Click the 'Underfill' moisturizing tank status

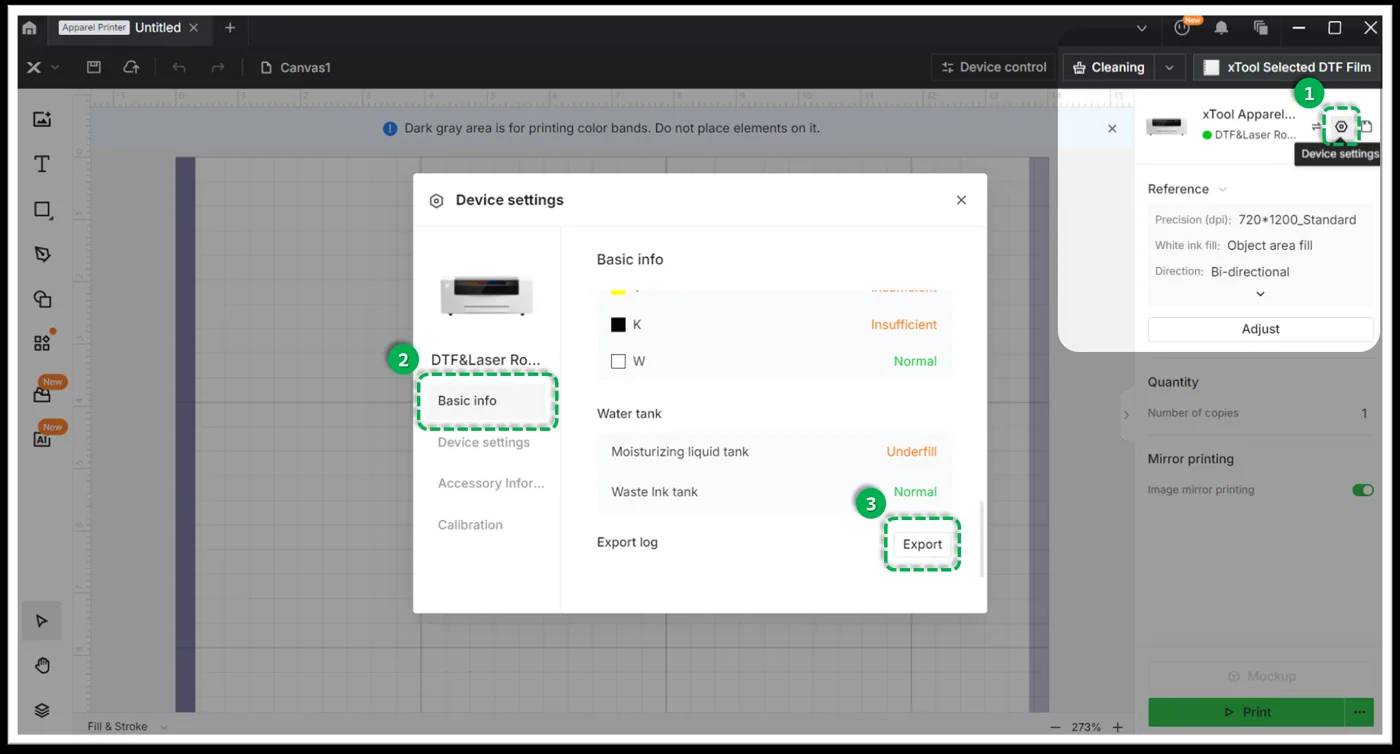click(x=912, y=452)
